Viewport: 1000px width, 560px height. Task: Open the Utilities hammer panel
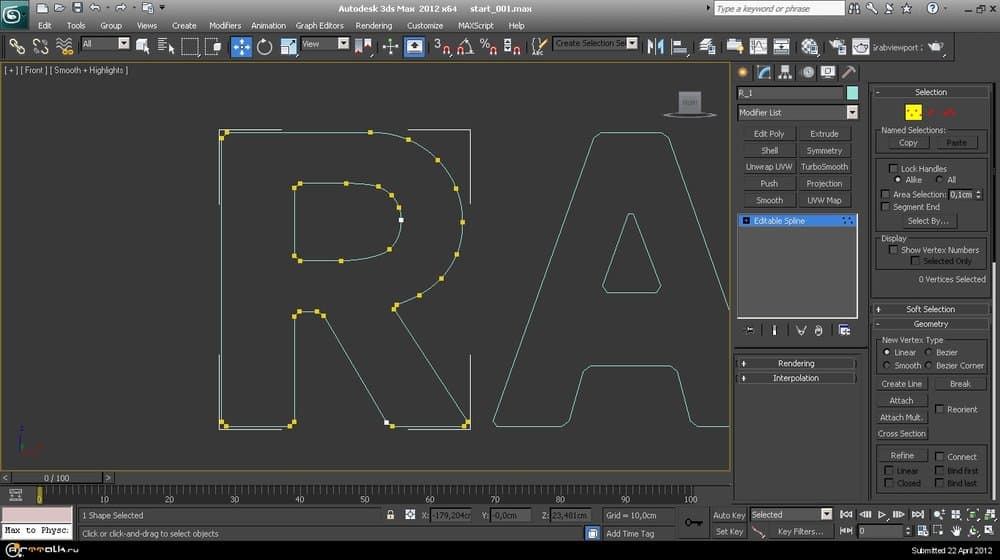pyautogui.click(x=848, y=72)
